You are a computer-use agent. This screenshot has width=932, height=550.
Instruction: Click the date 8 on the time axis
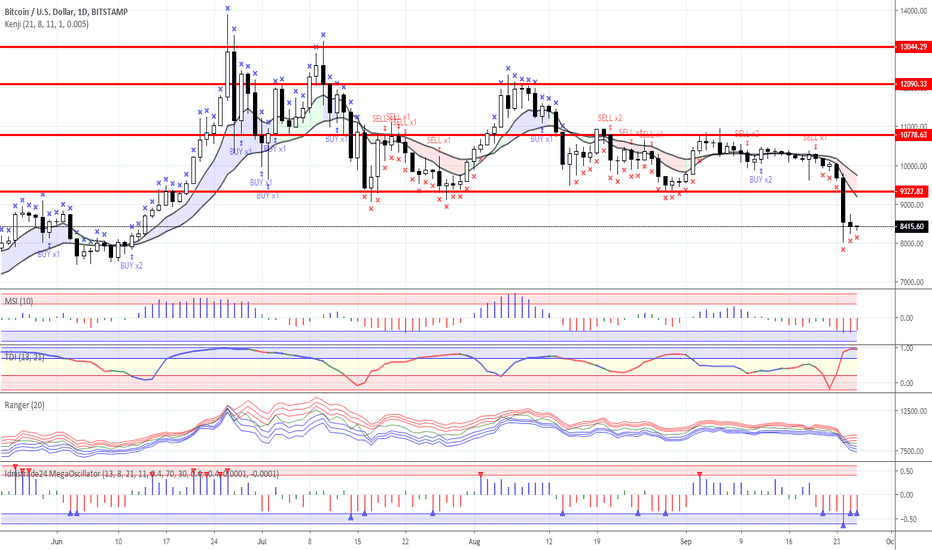pos(310,542)
